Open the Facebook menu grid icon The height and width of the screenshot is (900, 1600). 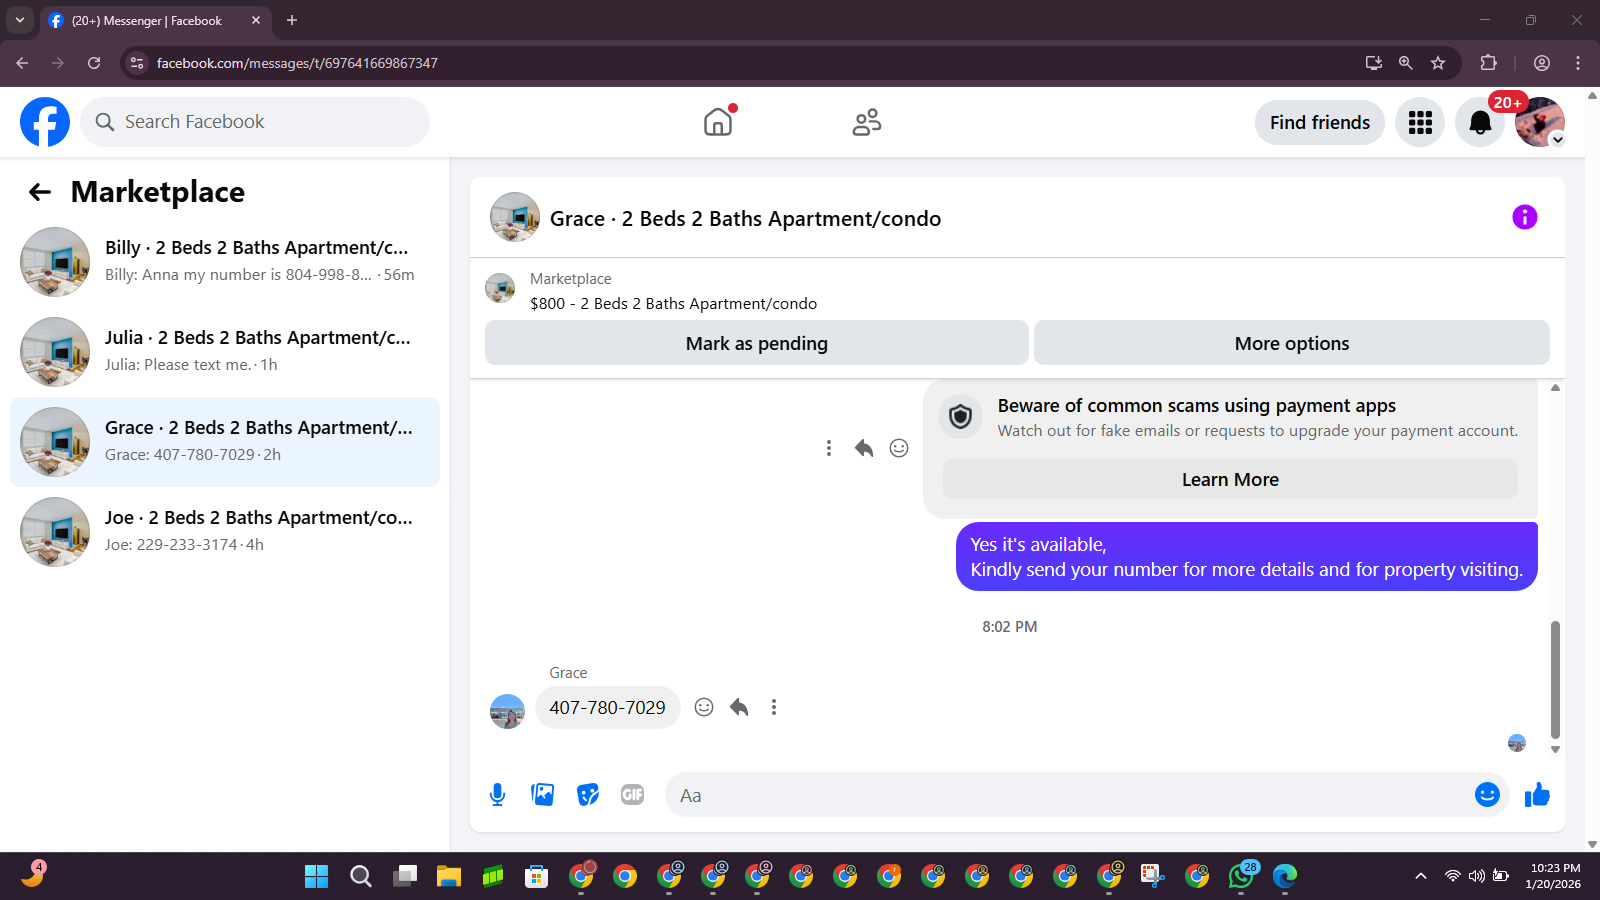click(x=1420, y=123)
